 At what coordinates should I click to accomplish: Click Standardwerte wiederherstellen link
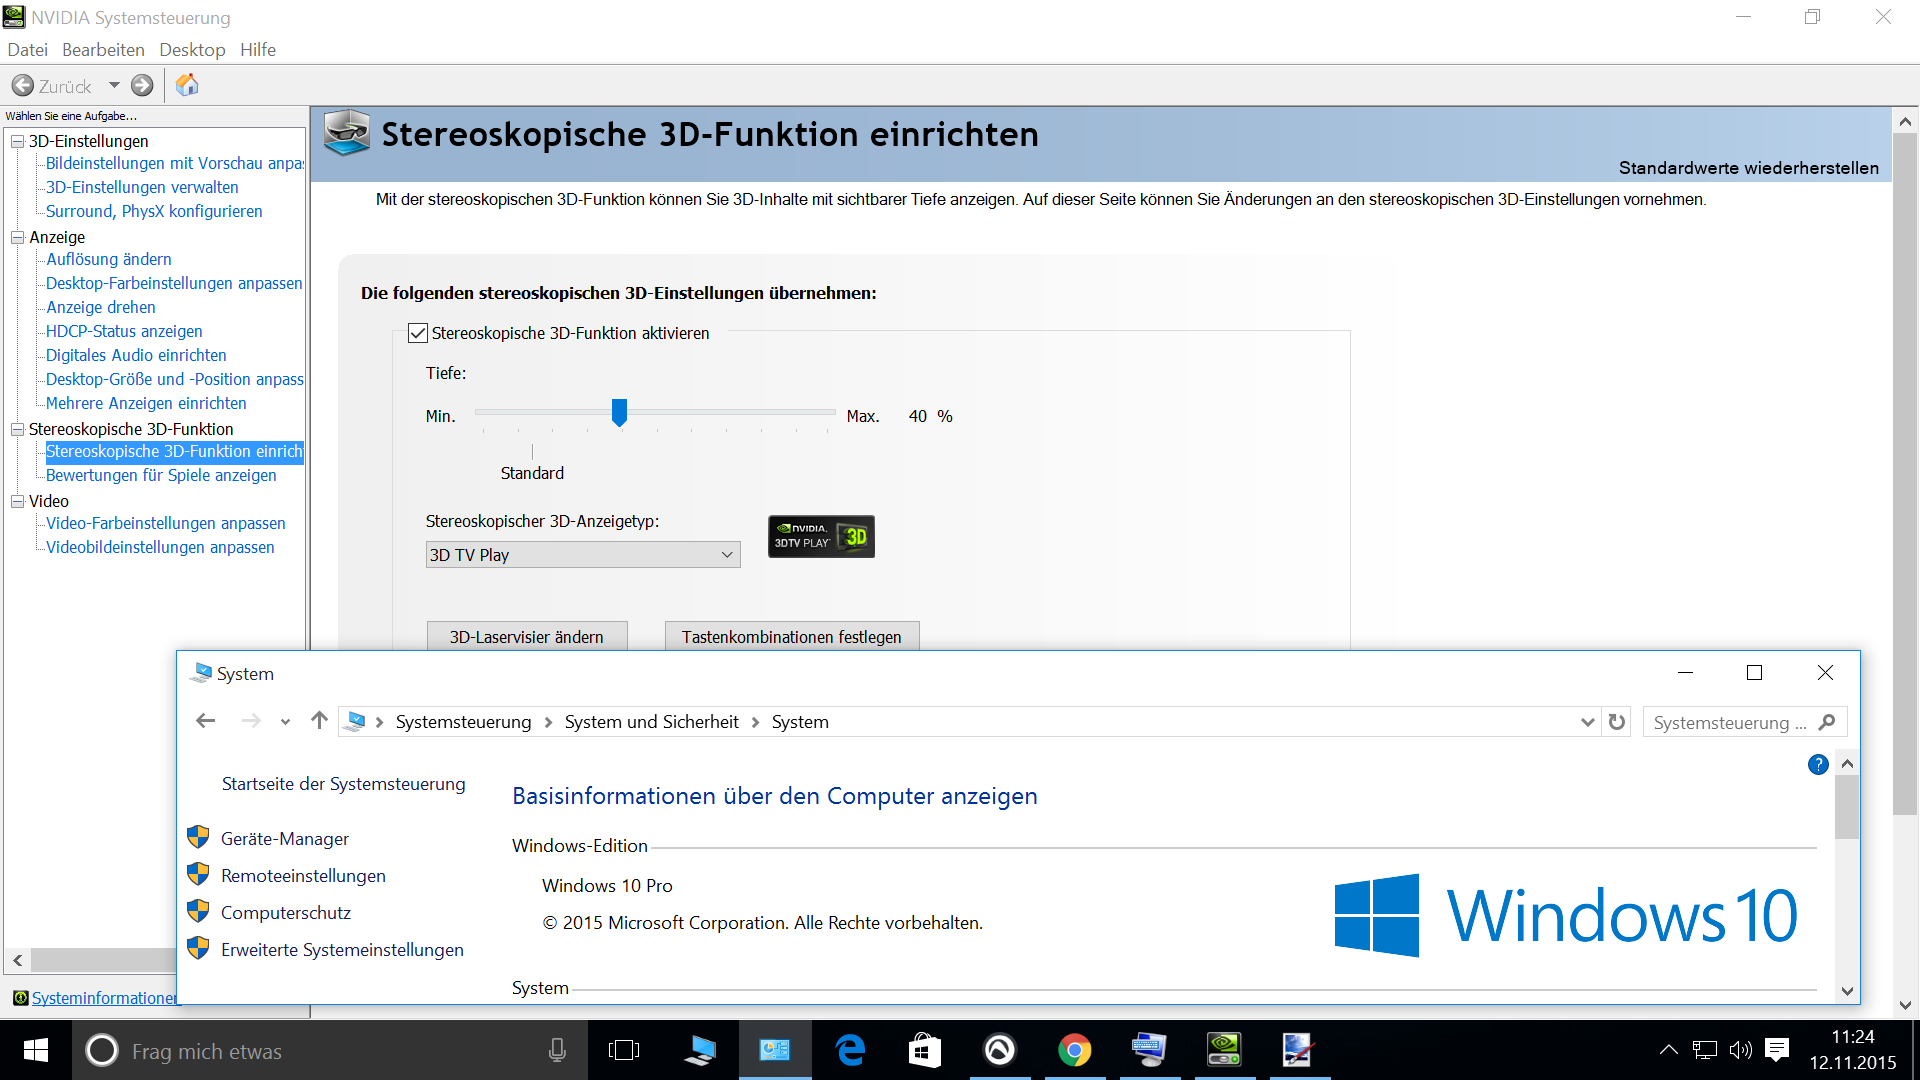click(1748, 168)
